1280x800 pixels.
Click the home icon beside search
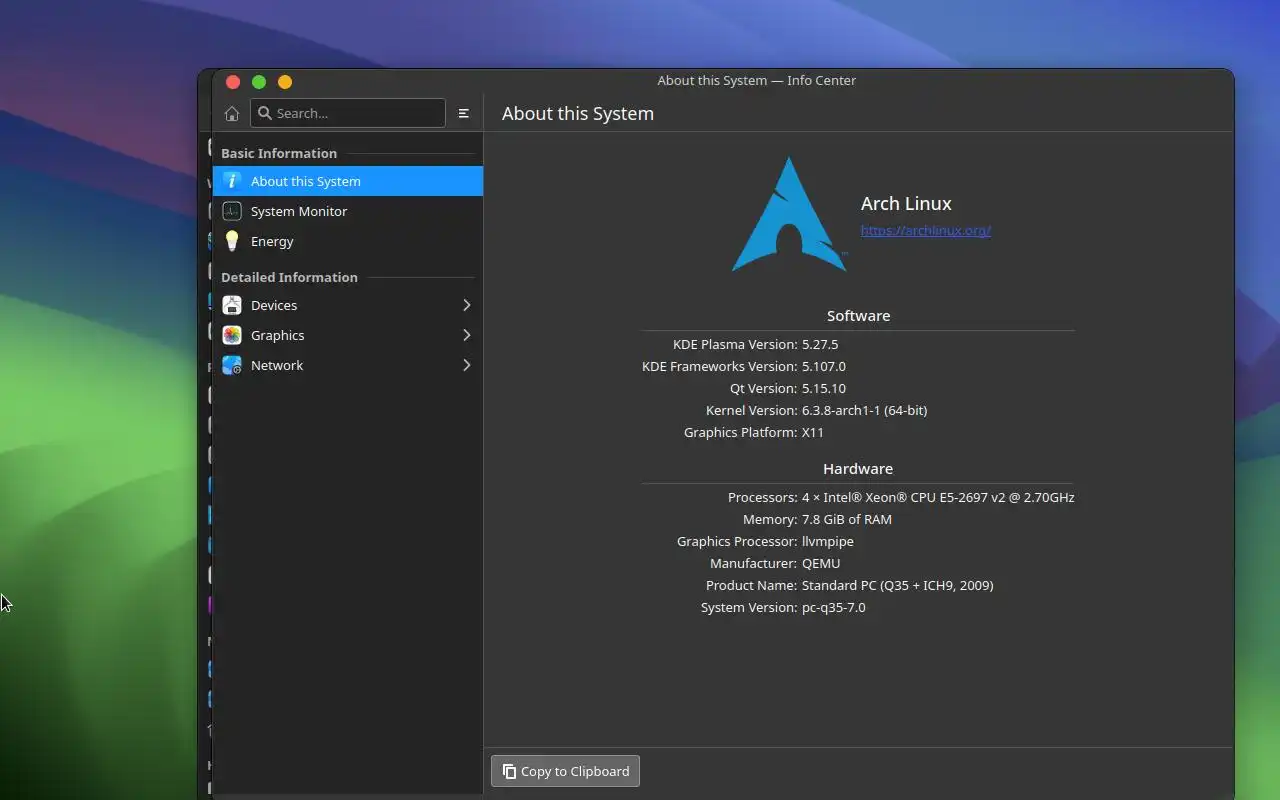pyautogui.click(x=232, y=113)
